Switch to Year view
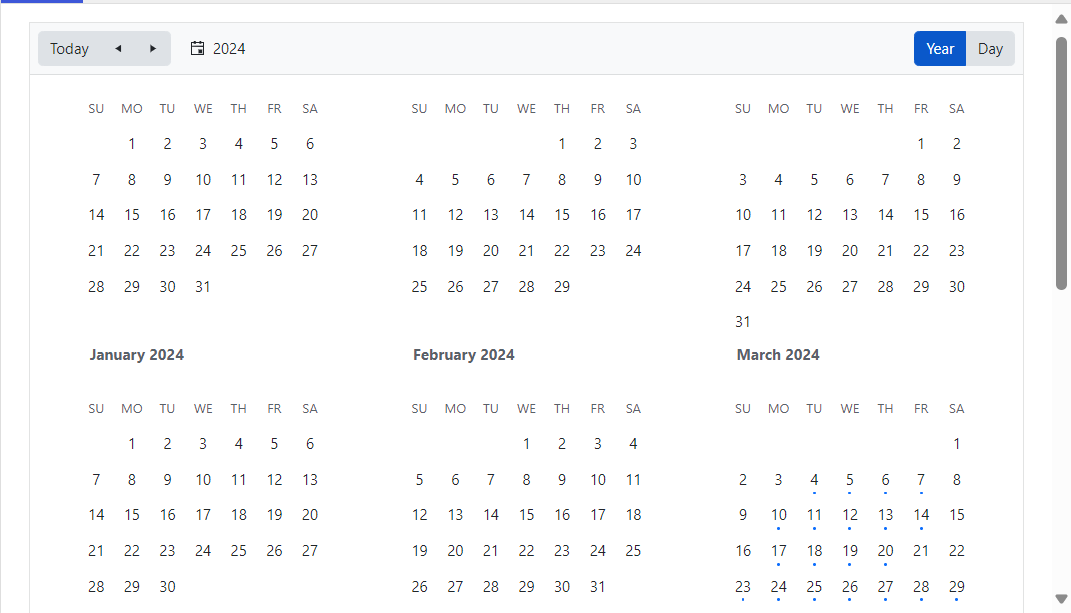This screenshot has height=613, width=1071. [x=940, y=49]
